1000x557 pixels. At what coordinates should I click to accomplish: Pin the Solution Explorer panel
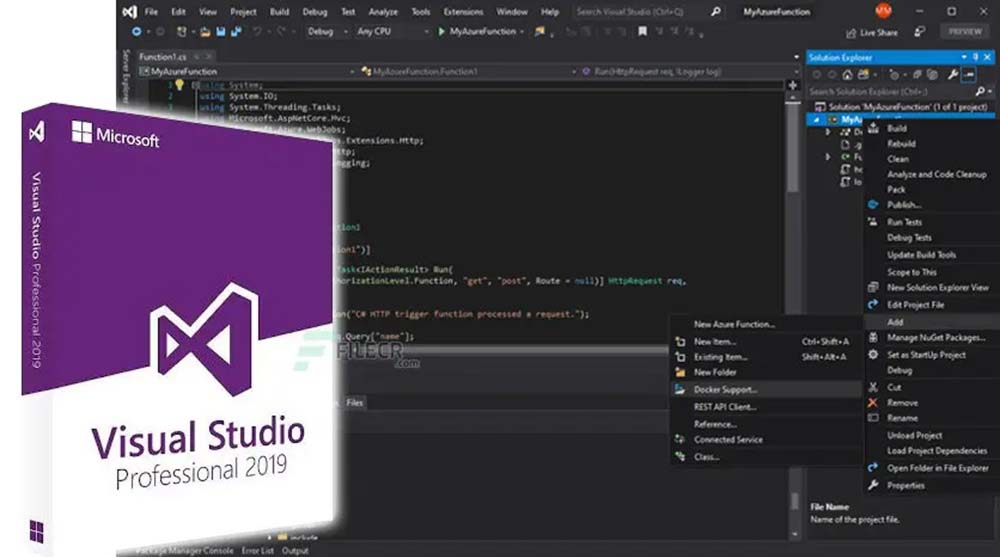(x=975, y=57)
